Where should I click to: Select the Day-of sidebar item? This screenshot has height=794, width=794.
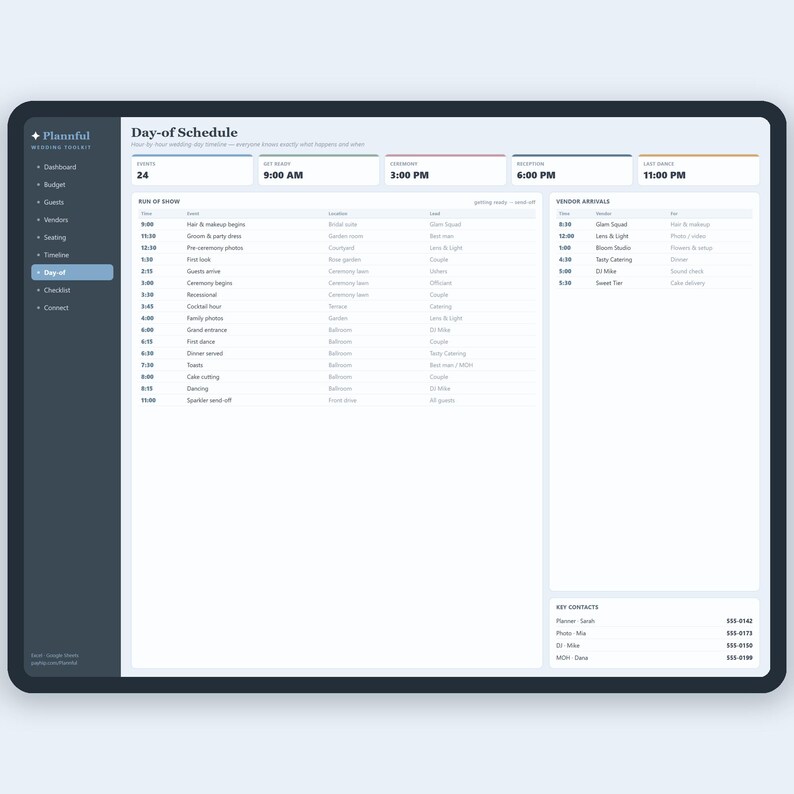point(72,272)
